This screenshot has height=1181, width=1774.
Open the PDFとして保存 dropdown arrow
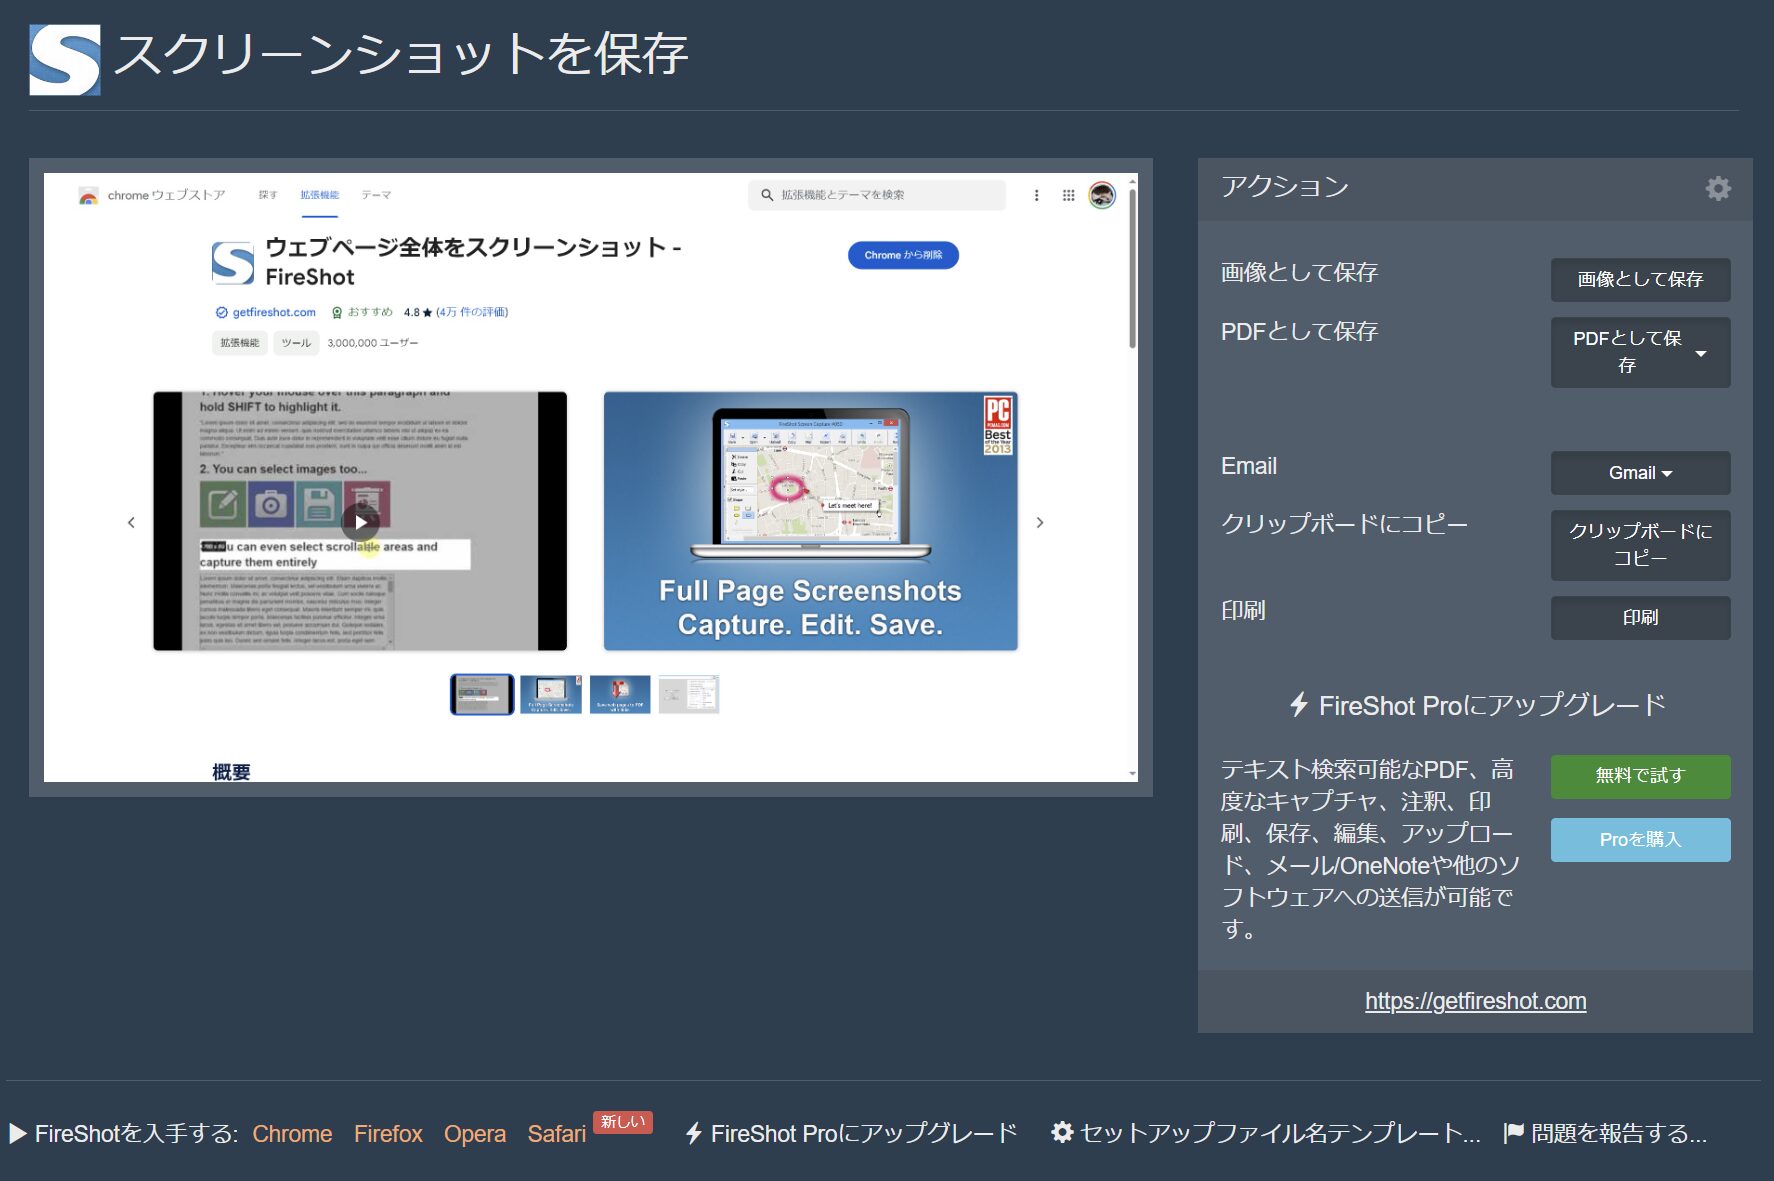[x=1700, y=353]
